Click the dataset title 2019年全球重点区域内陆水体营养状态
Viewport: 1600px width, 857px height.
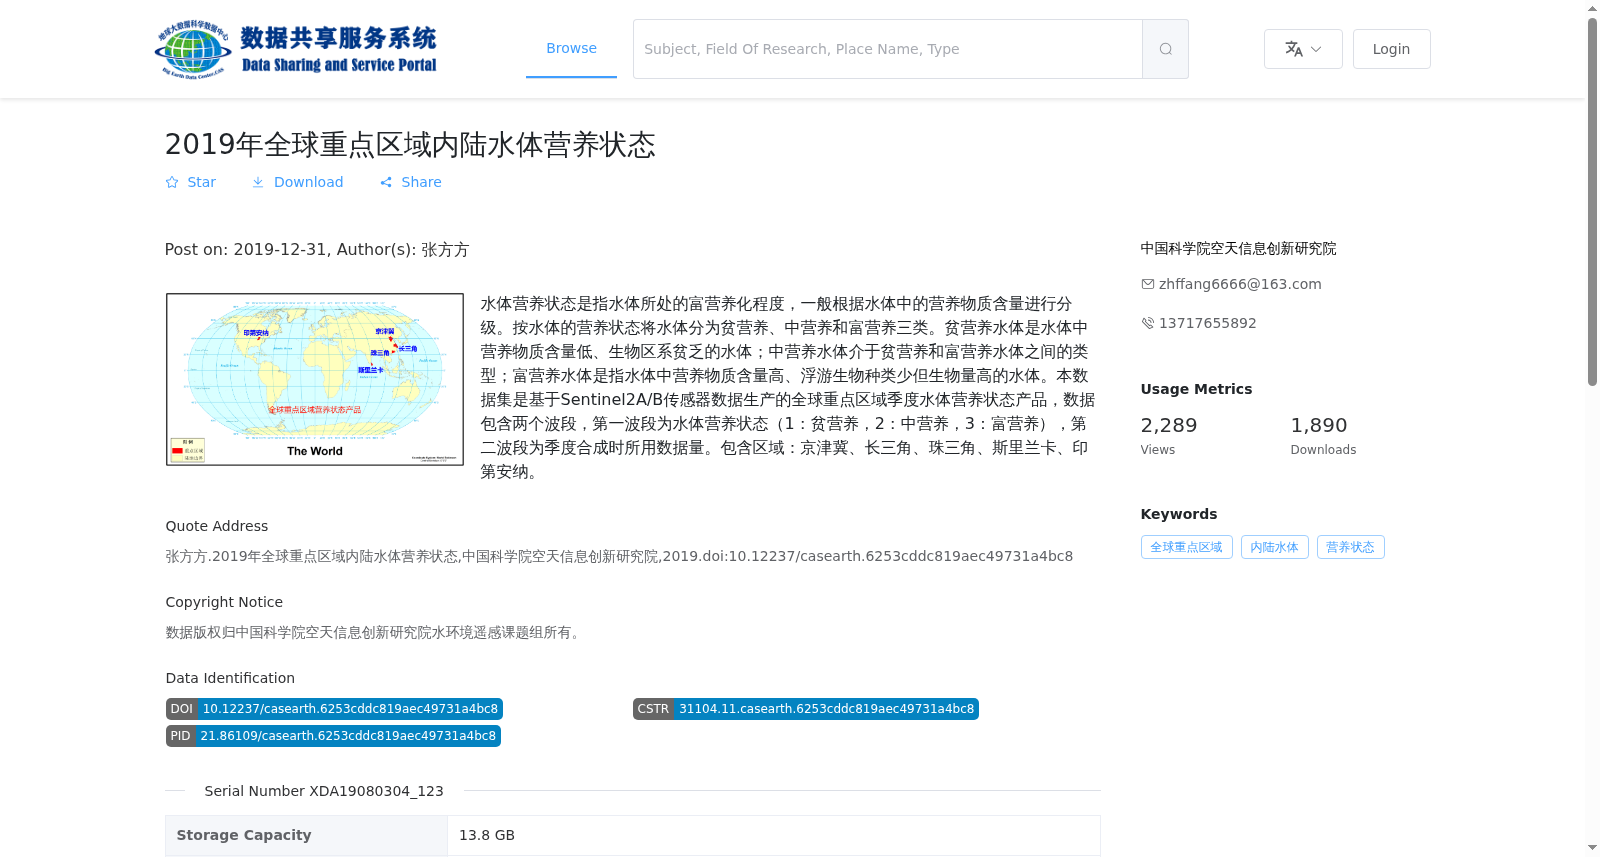(x=410, y=145)
